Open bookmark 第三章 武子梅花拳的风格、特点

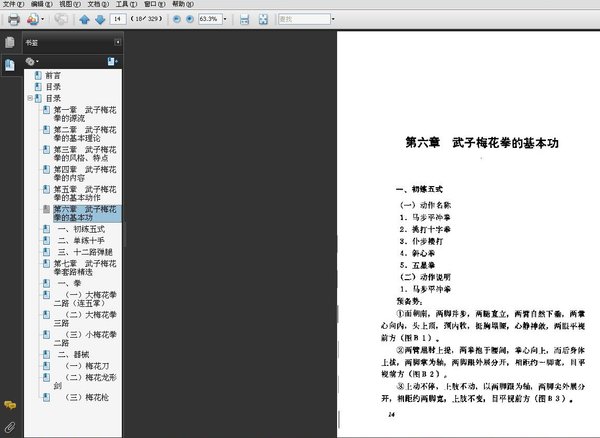[85, 154]
